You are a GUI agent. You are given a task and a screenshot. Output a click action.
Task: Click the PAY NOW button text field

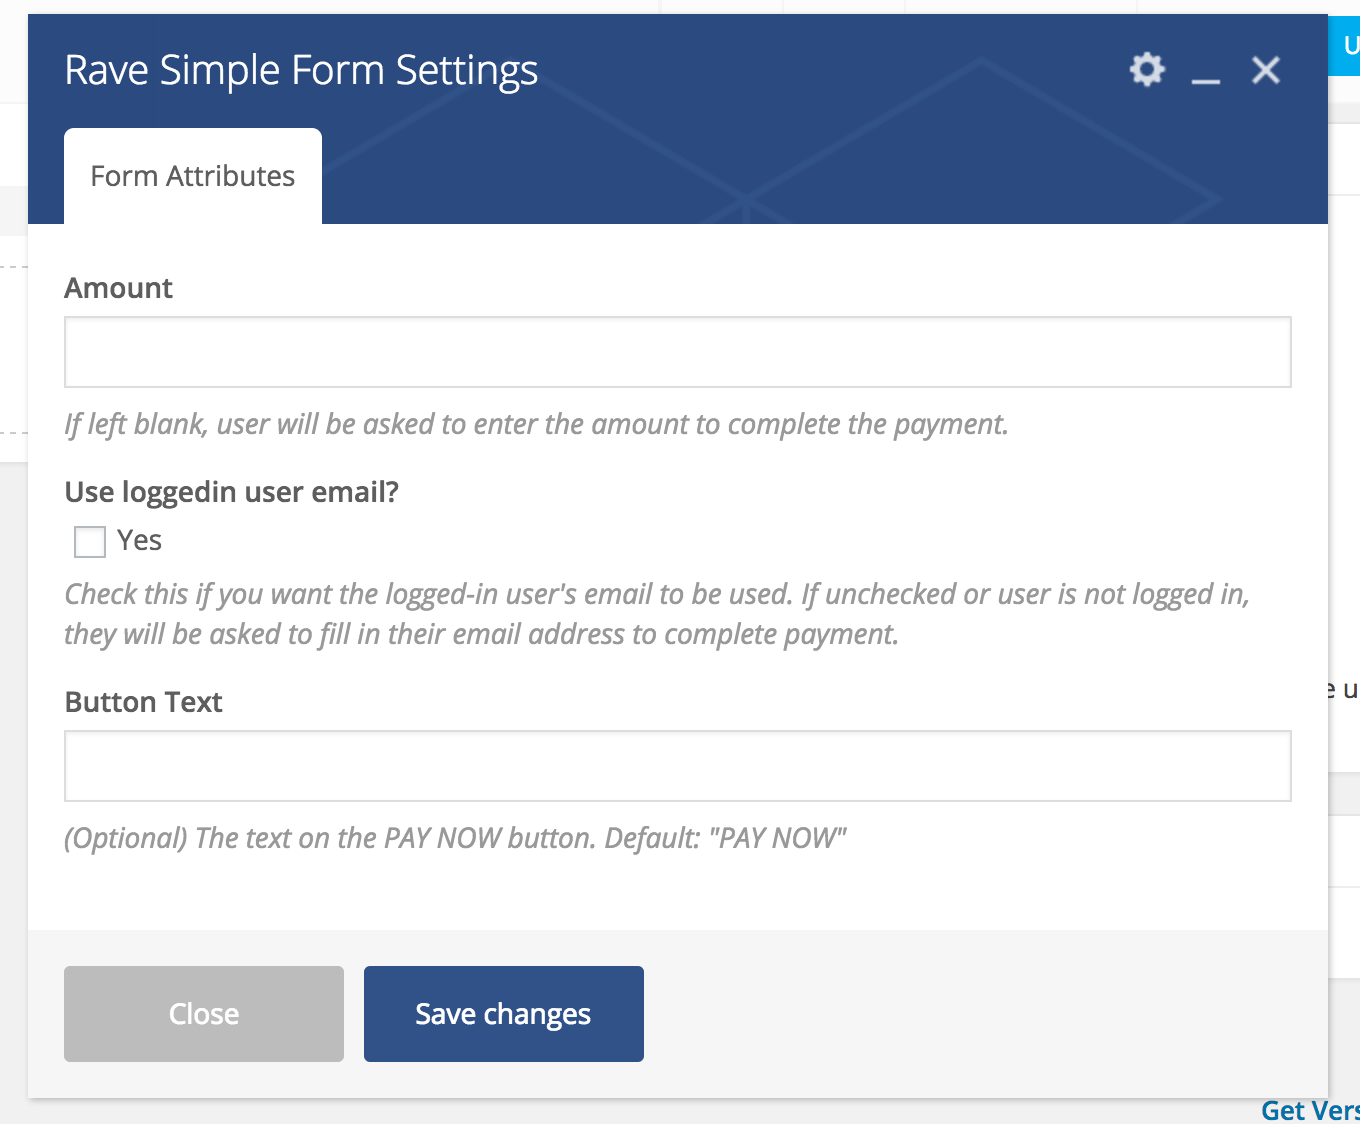point(678,766)
